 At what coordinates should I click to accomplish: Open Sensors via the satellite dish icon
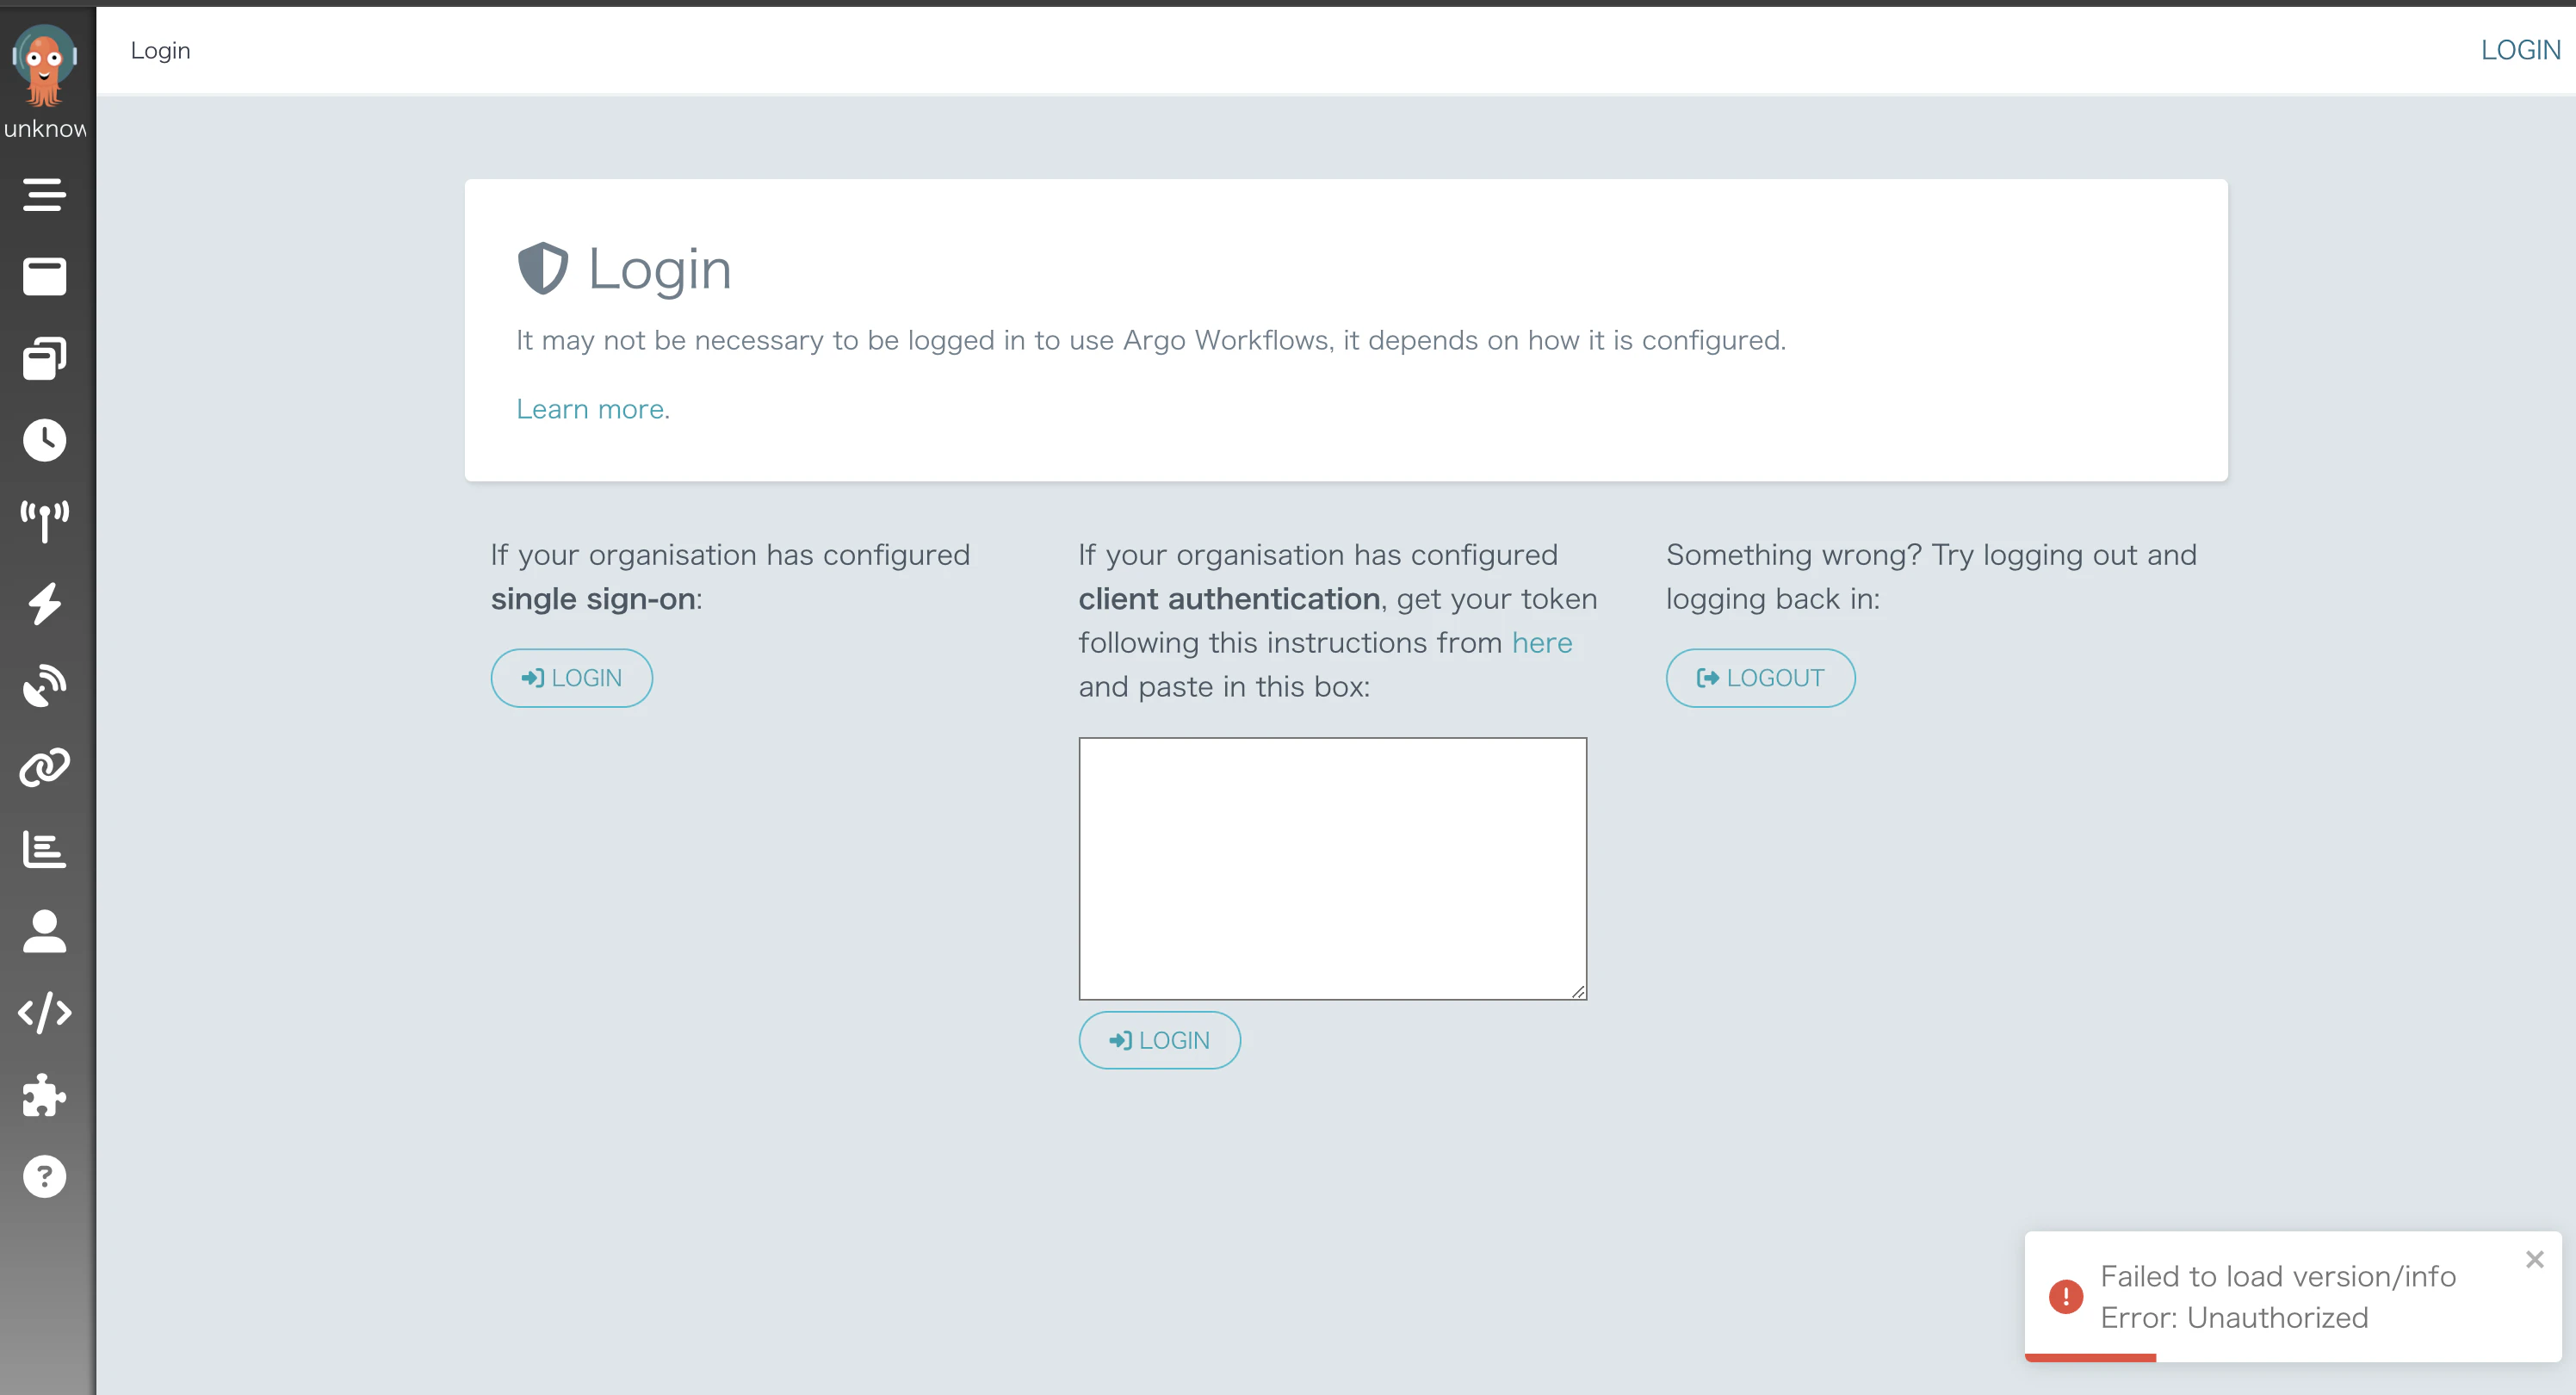pyautogui.click(x=44, y=685)
